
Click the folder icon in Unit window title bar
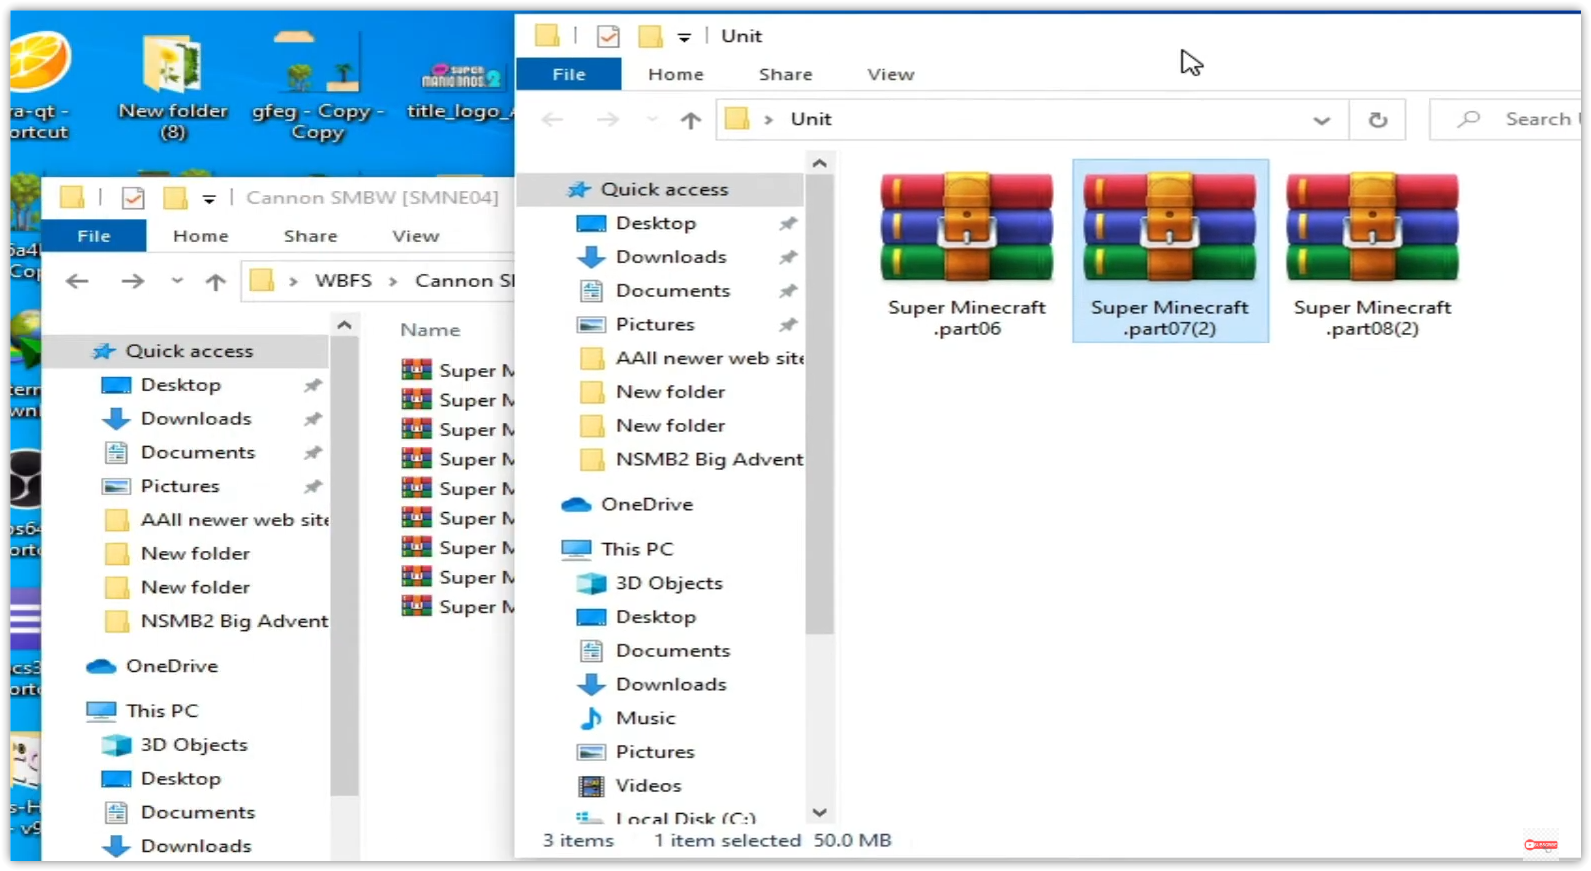pos(547,36)
